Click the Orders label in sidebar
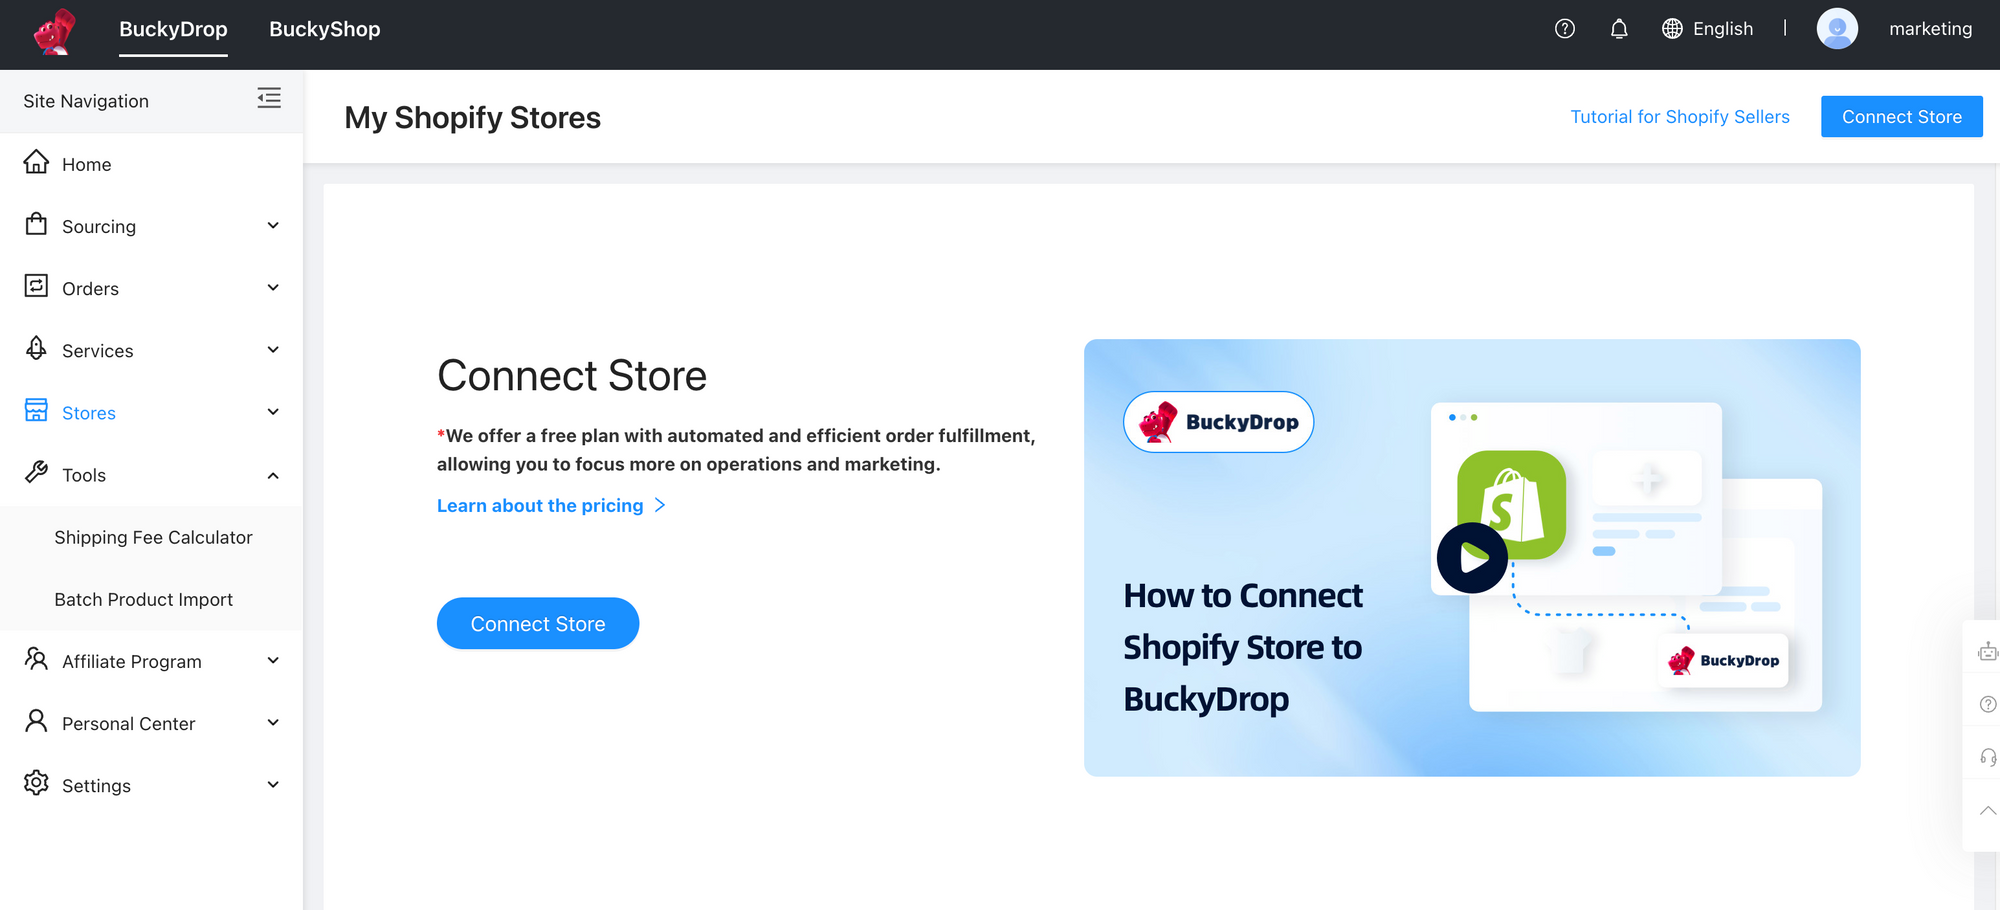2000x910 pixels. 90,288
